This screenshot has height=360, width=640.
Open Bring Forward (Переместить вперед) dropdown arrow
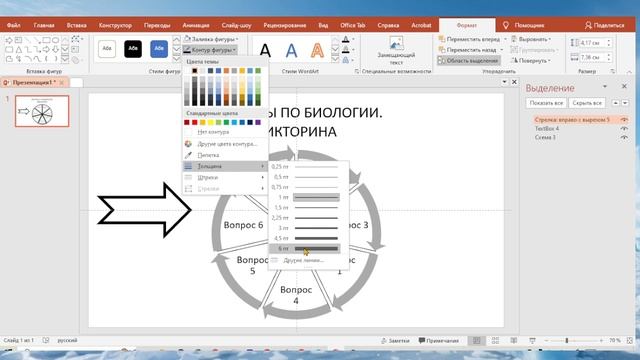(x=505, y=39)
